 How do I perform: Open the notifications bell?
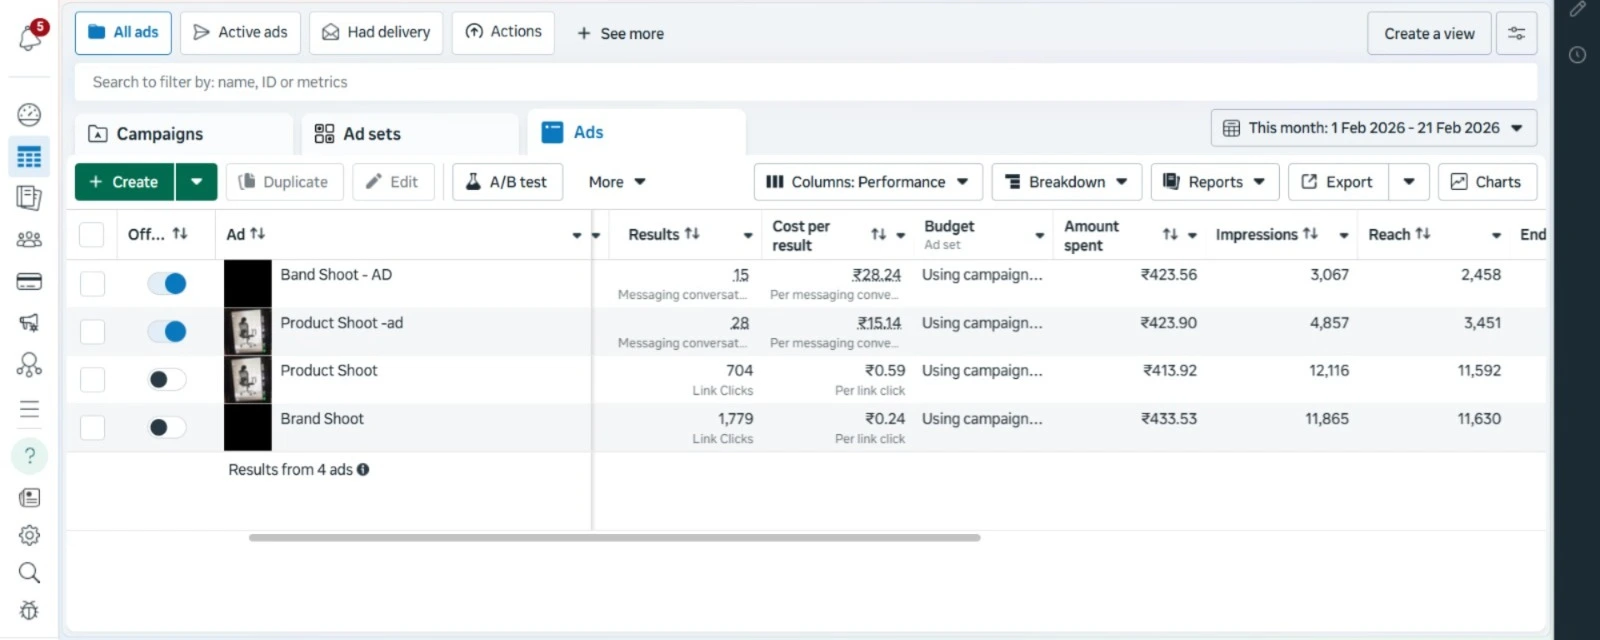(x=30, y=37)
